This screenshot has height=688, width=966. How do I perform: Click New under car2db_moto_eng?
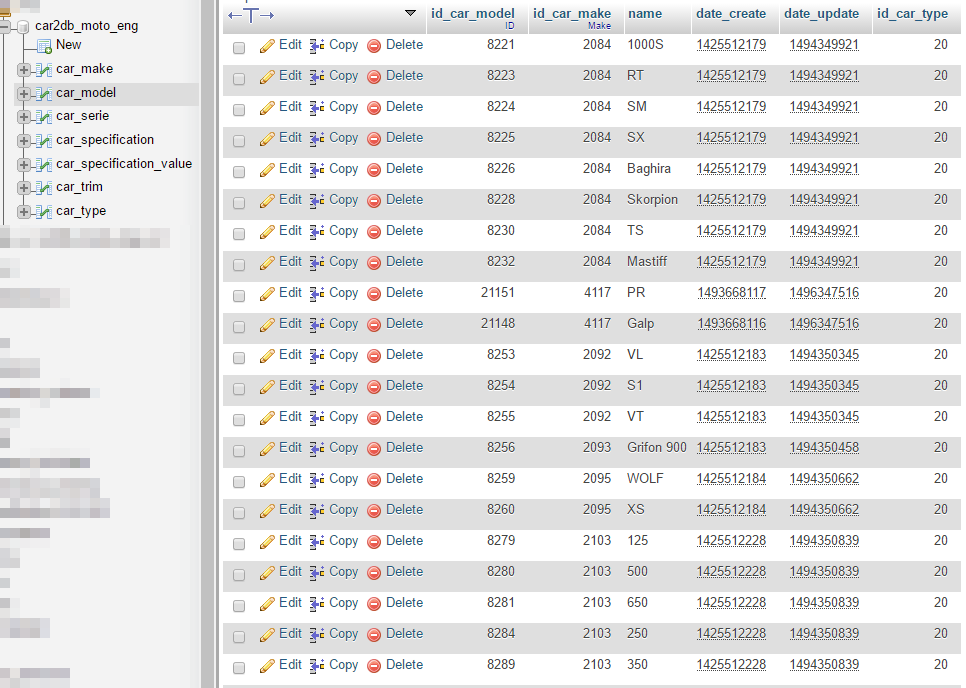point(68,44)
